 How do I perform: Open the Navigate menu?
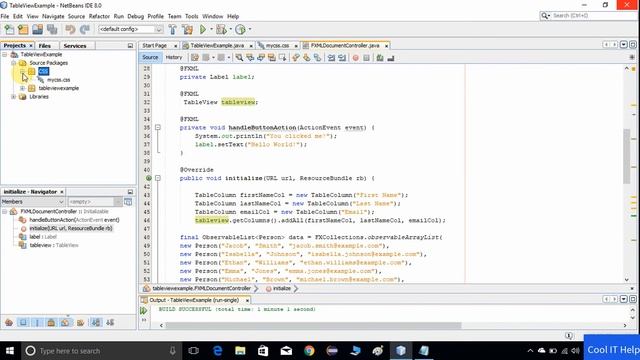click(53, 16)
